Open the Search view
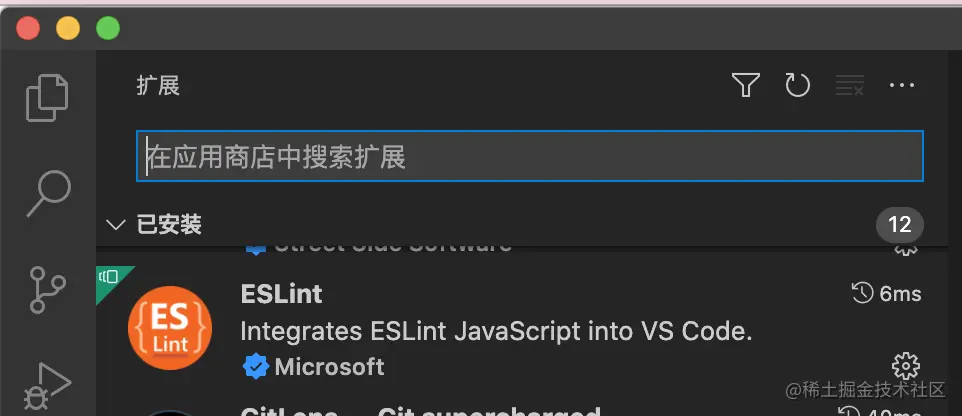 point(48,192)
